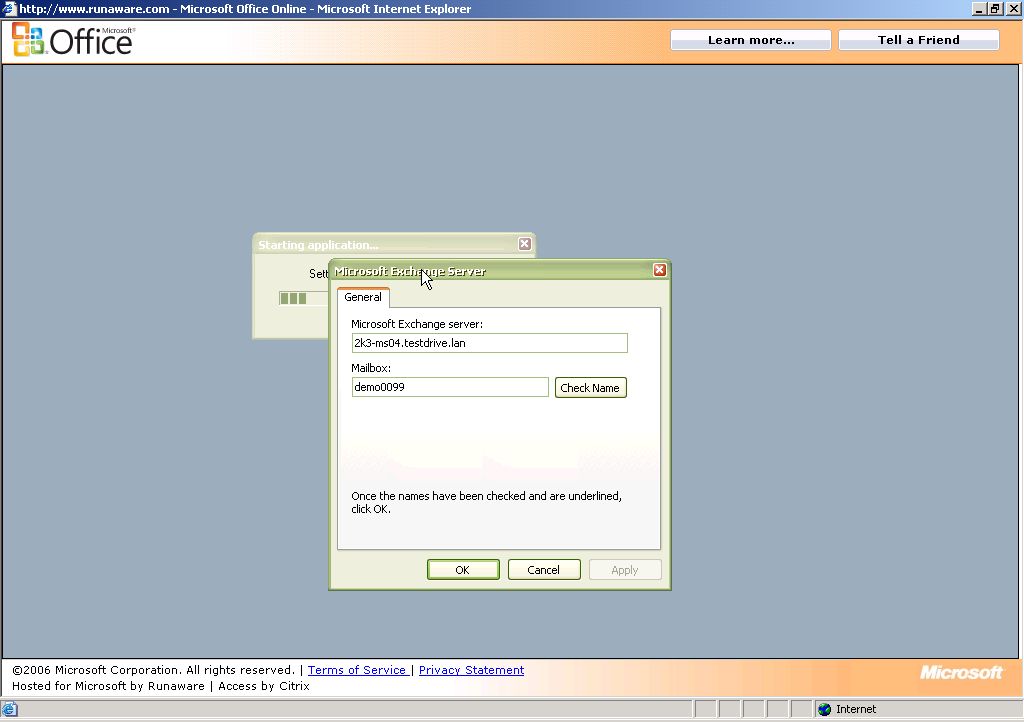This screenshot has width=1024, height=722.
Task: Click into the Mailbox text field
Action: coord(450,387)
